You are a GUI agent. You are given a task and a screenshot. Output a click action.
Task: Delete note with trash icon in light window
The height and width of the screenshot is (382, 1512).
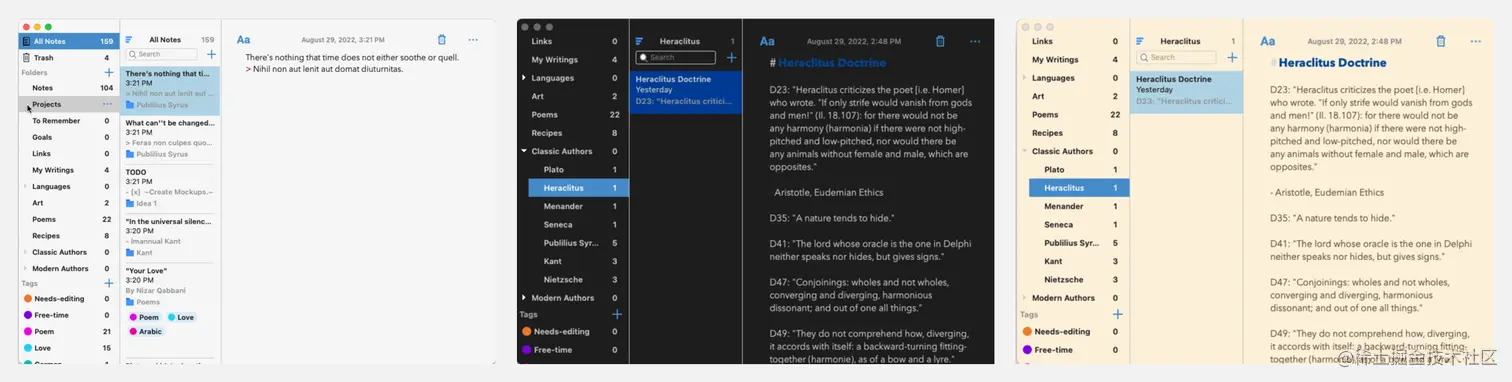pyautogui.click(x=442, y=40)
